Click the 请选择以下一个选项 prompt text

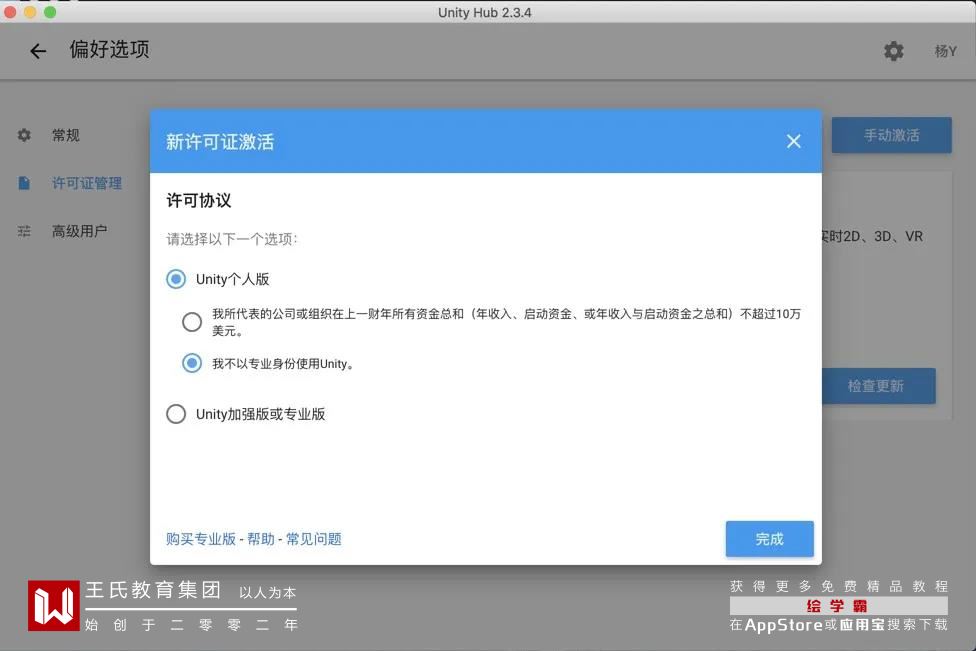[x=232, y=239]
